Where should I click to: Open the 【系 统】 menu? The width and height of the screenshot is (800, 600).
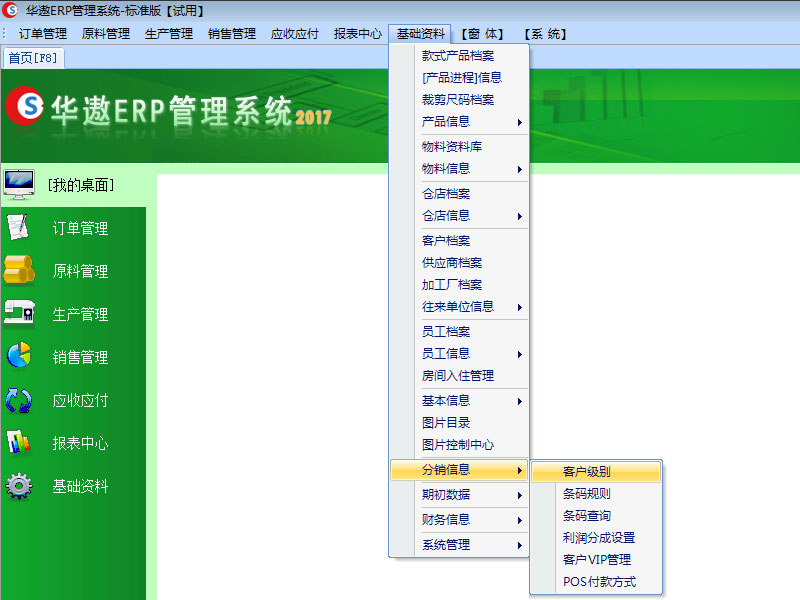(545, 34)
